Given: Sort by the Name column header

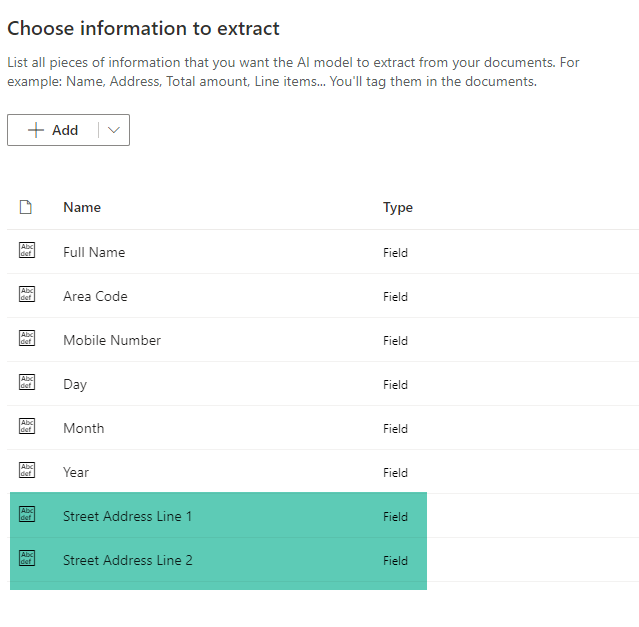Looking at the screenshot, I should coord(82,207).
